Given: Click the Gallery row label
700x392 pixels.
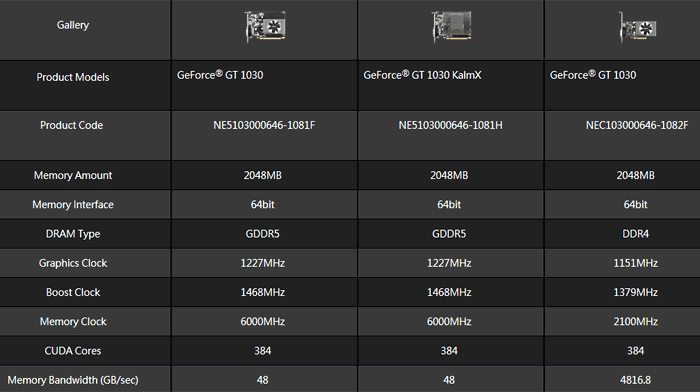Looking at the screenshot, I should tap(73, 25).
